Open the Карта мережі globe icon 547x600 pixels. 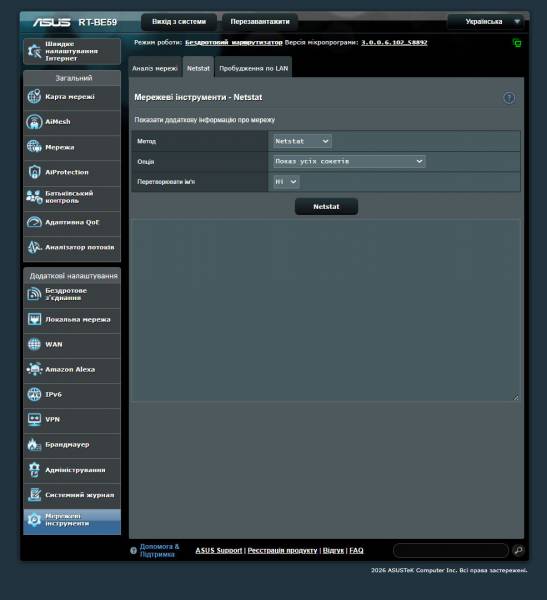tap(34, 96)
